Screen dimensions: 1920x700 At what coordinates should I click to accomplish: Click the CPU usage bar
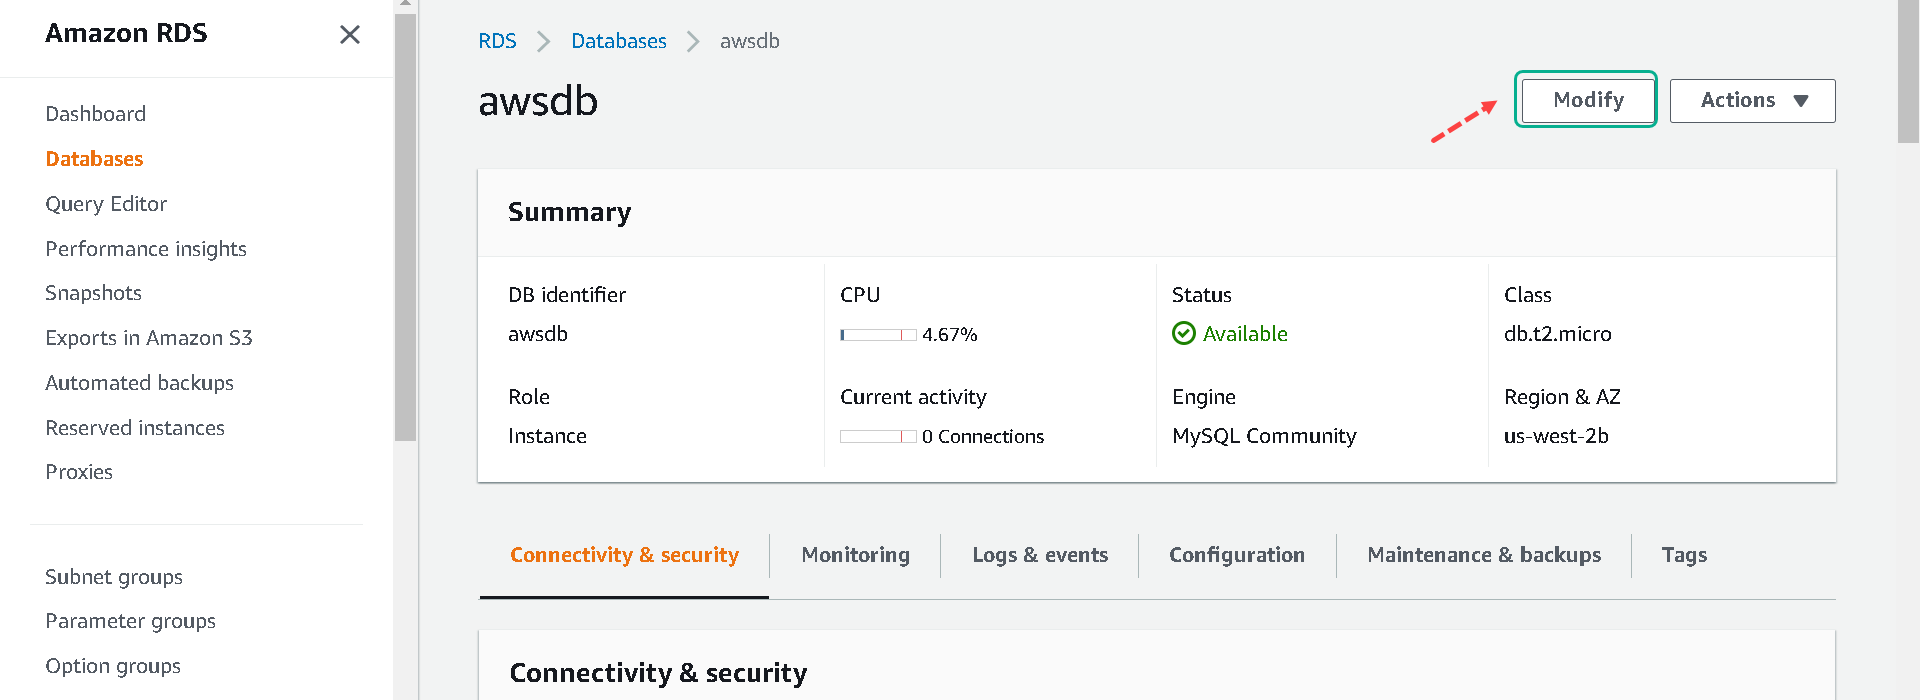pyautogui.click(x=878, y=335)
